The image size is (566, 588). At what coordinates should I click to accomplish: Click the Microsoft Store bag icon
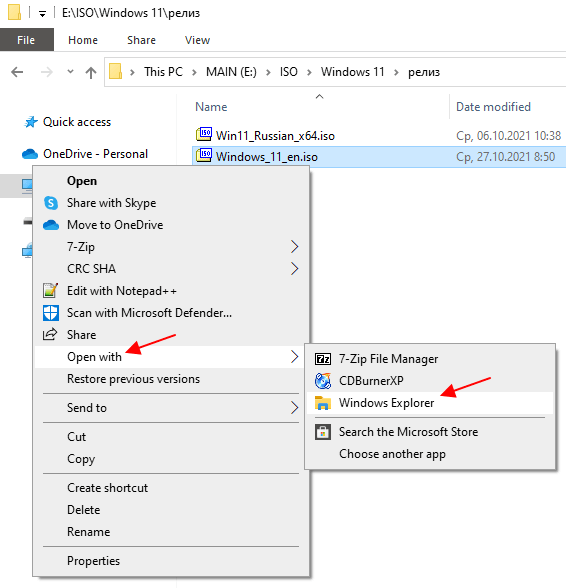pyautogui.click(x=323, y=432)
